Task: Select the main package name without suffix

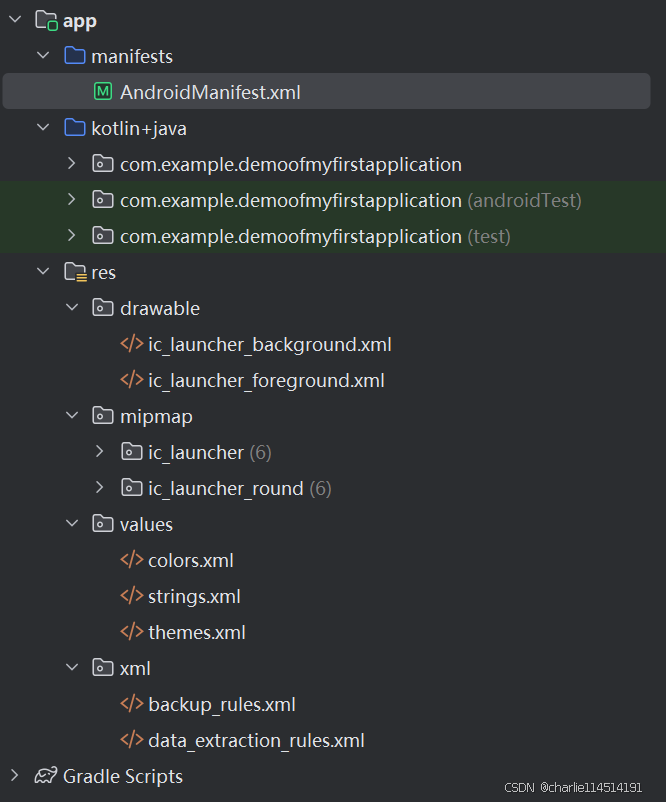Action: (291, 165)
